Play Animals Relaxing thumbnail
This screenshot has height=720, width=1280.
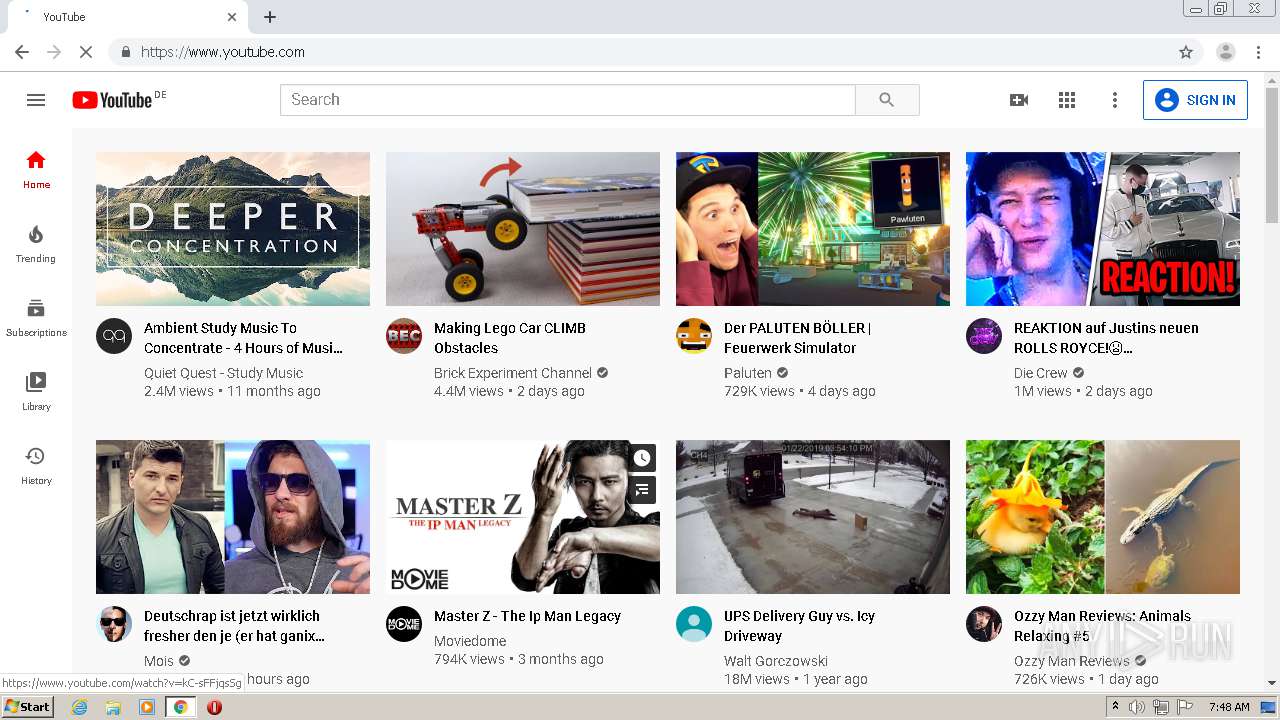pos(1103,517)
